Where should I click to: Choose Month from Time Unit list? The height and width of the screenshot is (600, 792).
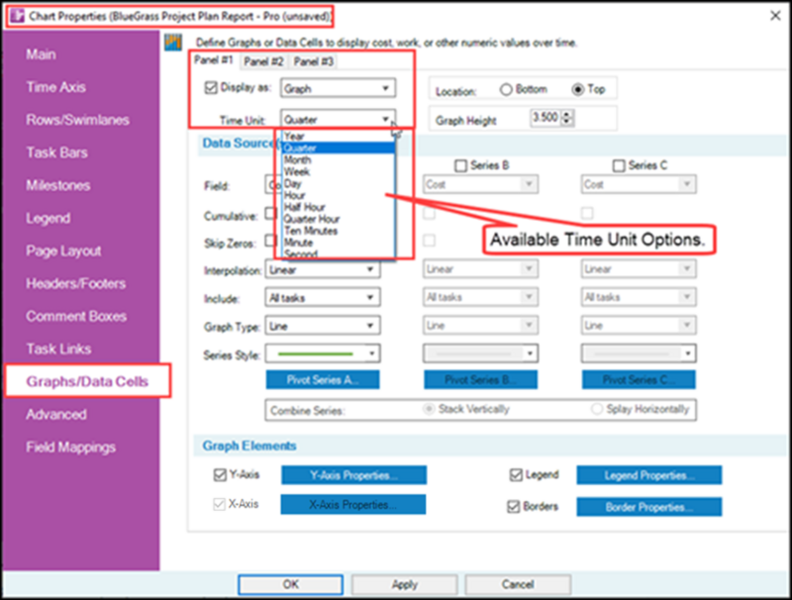click(338, 160)
